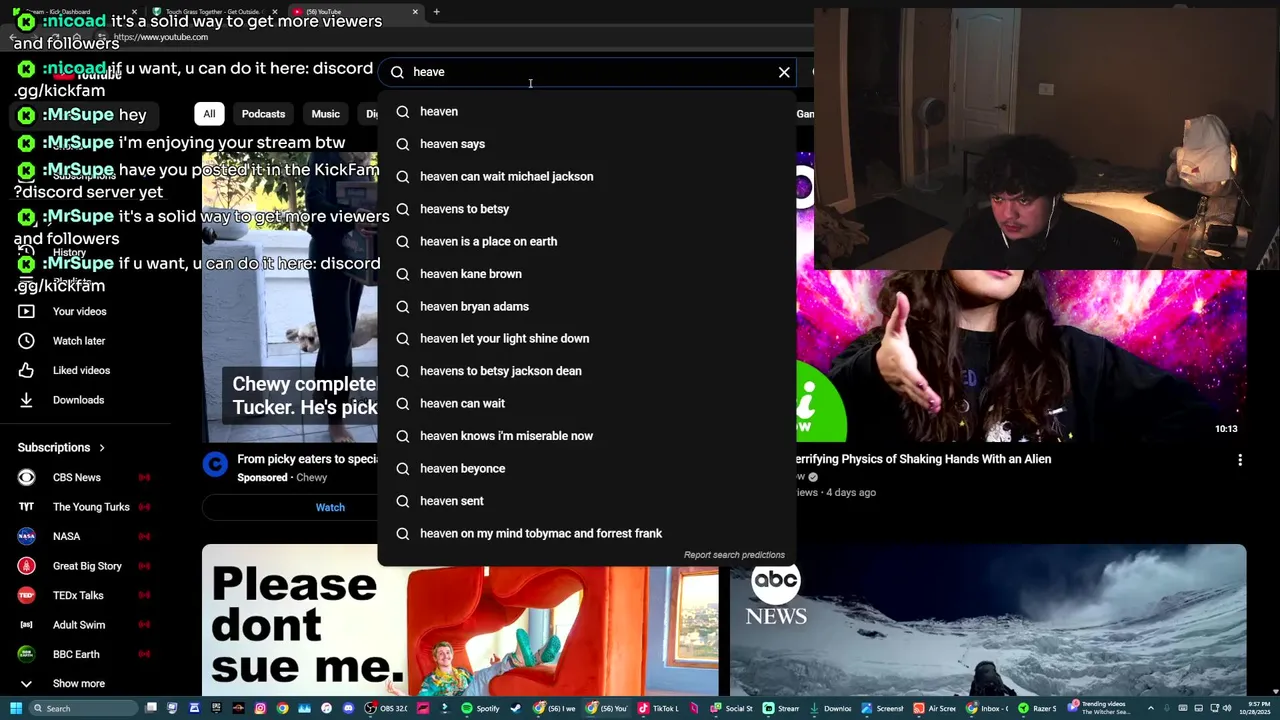This screenshot has height=720, width=1280.
Task: Expand the Subscriptions chevron
Action: pos(101,448)
